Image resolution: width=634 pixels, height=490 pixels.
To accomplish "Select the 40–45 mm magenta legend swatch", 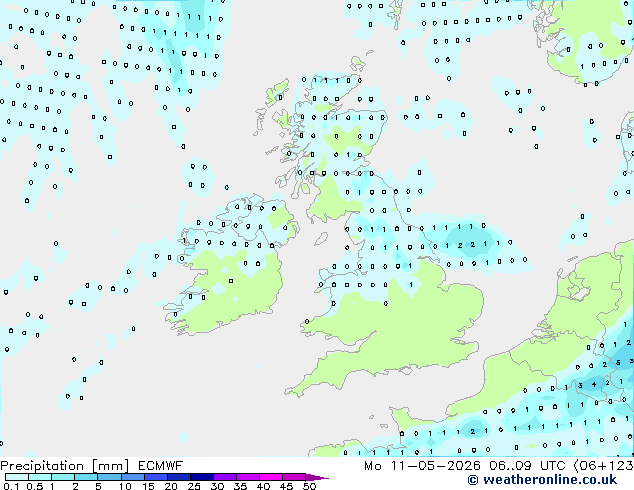I will pos(271,477).
